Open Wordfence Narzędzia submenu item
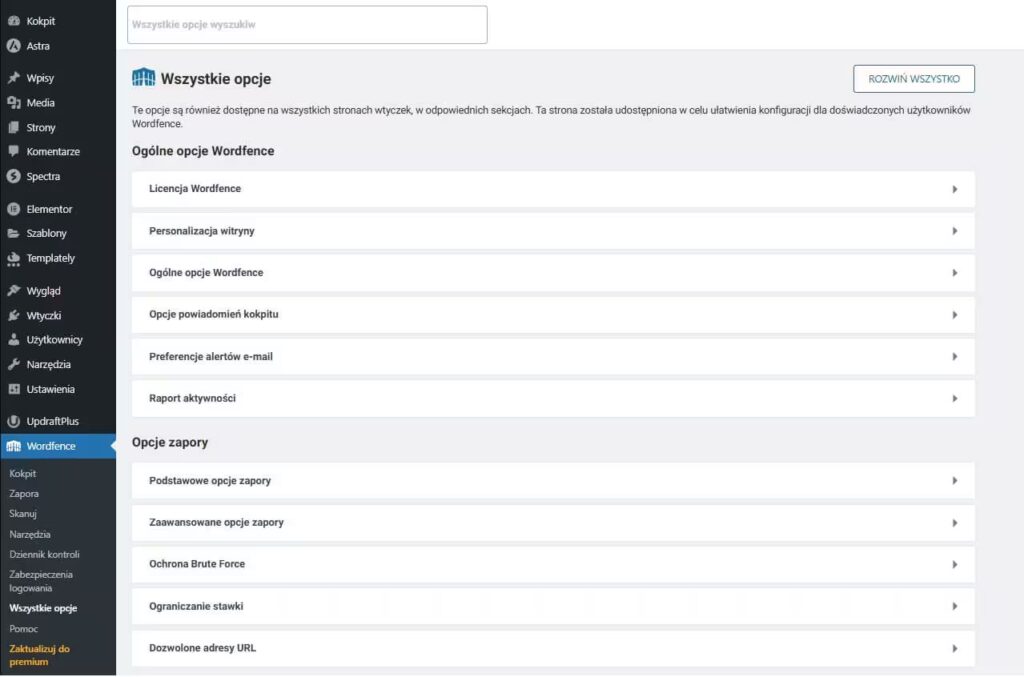 (30, 534)
